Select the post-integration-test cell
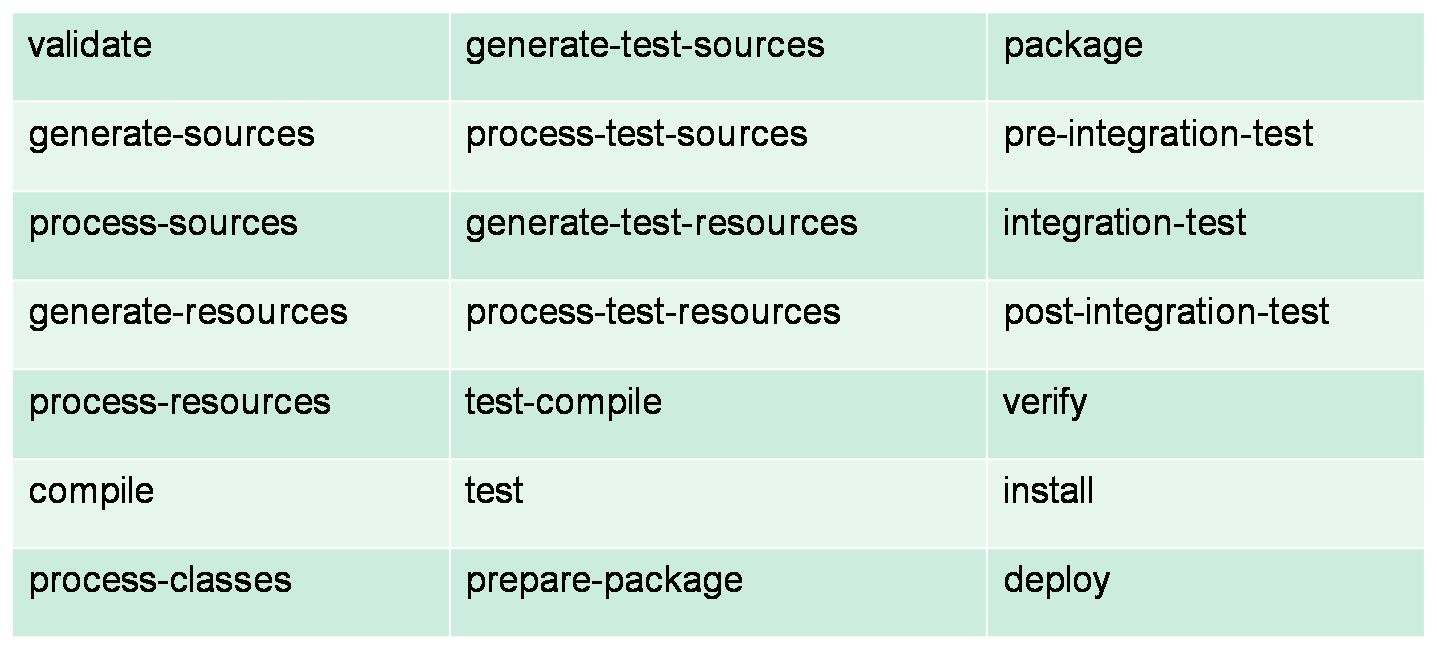 click(x=1166, y=312)
